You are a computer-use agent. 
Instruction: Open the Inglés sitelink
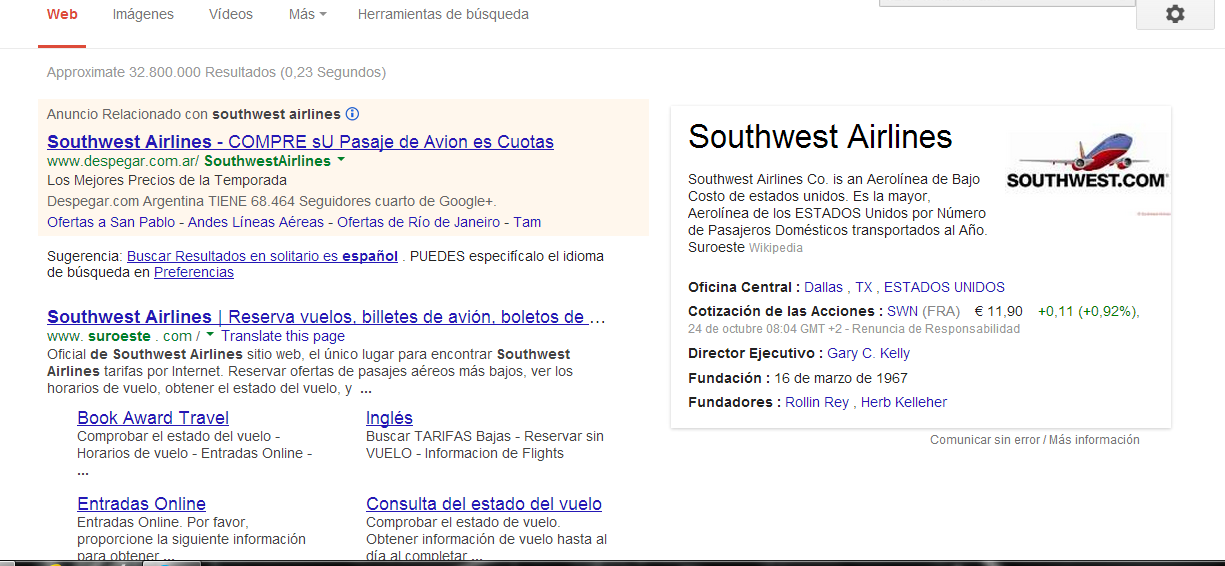pos(389,418)
